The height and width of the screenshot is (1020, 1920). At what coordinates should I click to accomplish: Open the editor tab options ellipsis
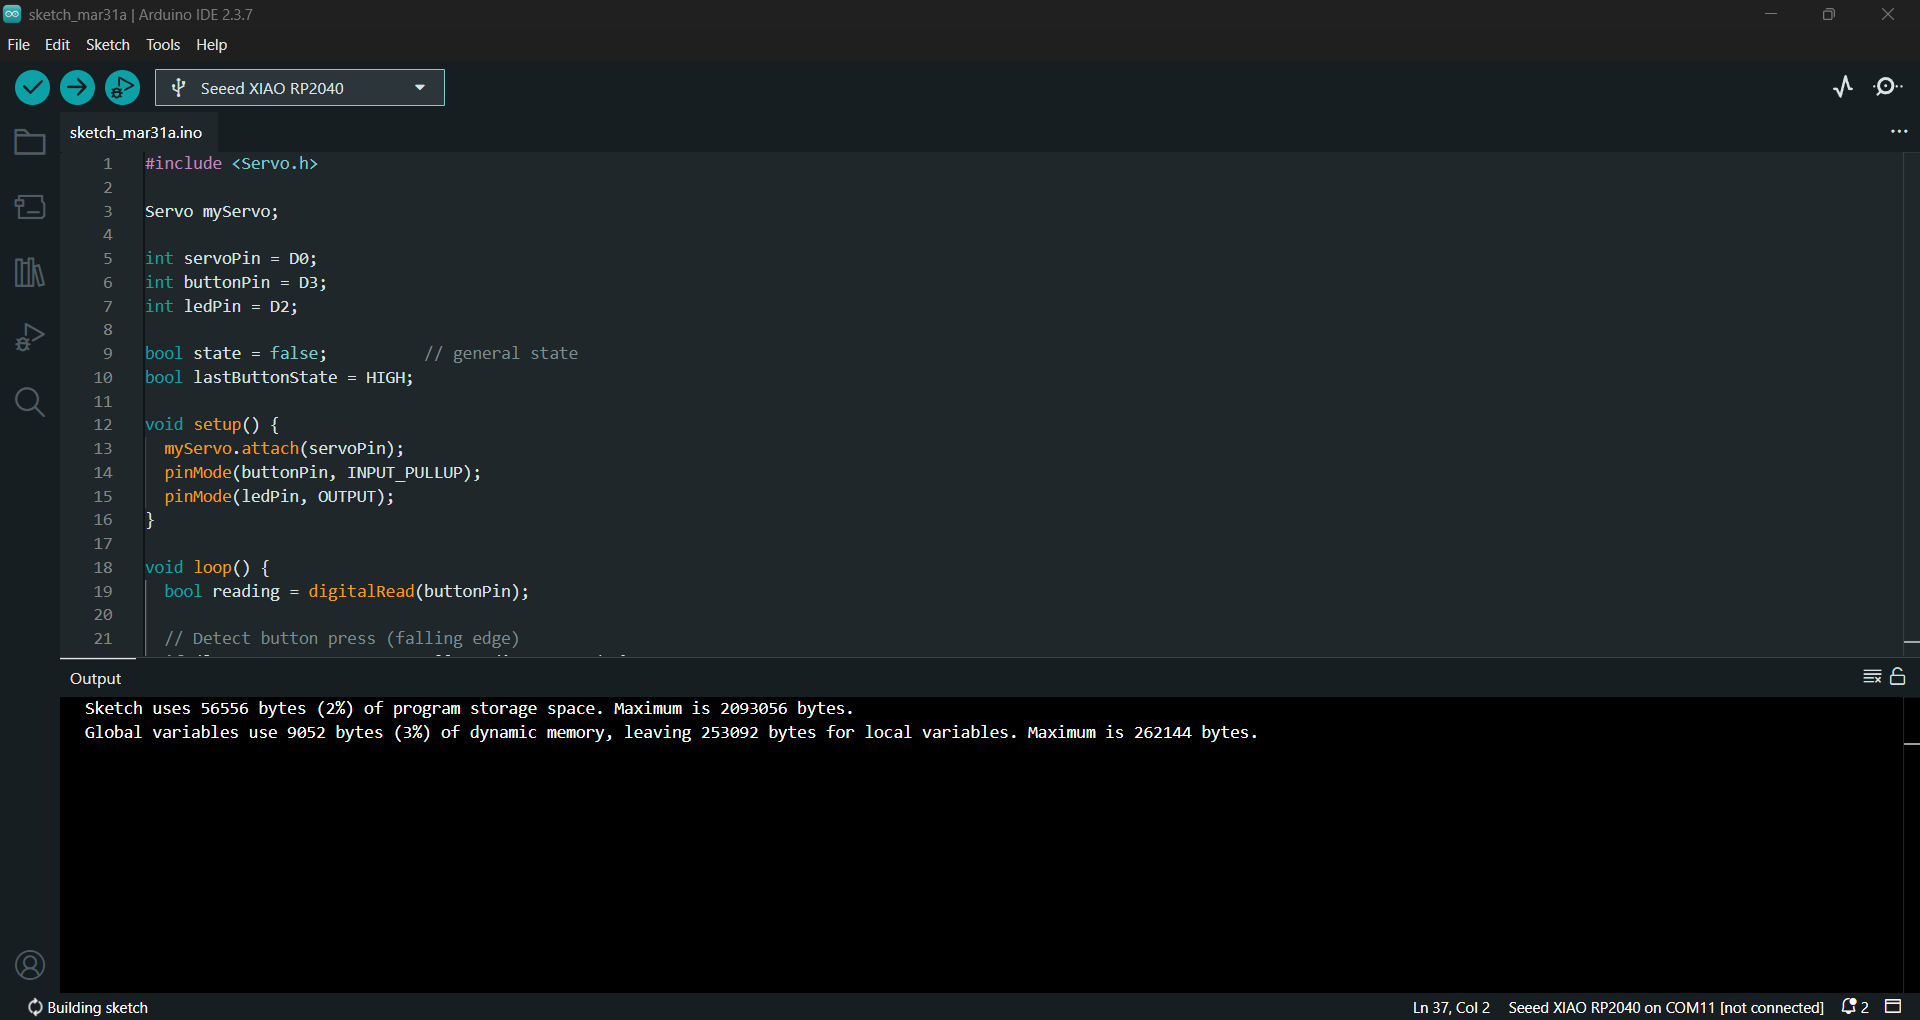click(x=1899, y=132)
